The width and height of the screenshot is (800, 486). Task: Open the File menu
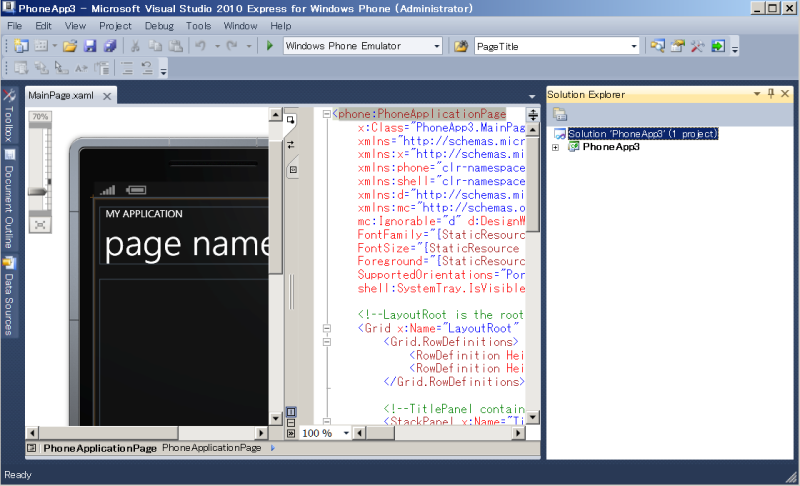click(x=14, y=26)
